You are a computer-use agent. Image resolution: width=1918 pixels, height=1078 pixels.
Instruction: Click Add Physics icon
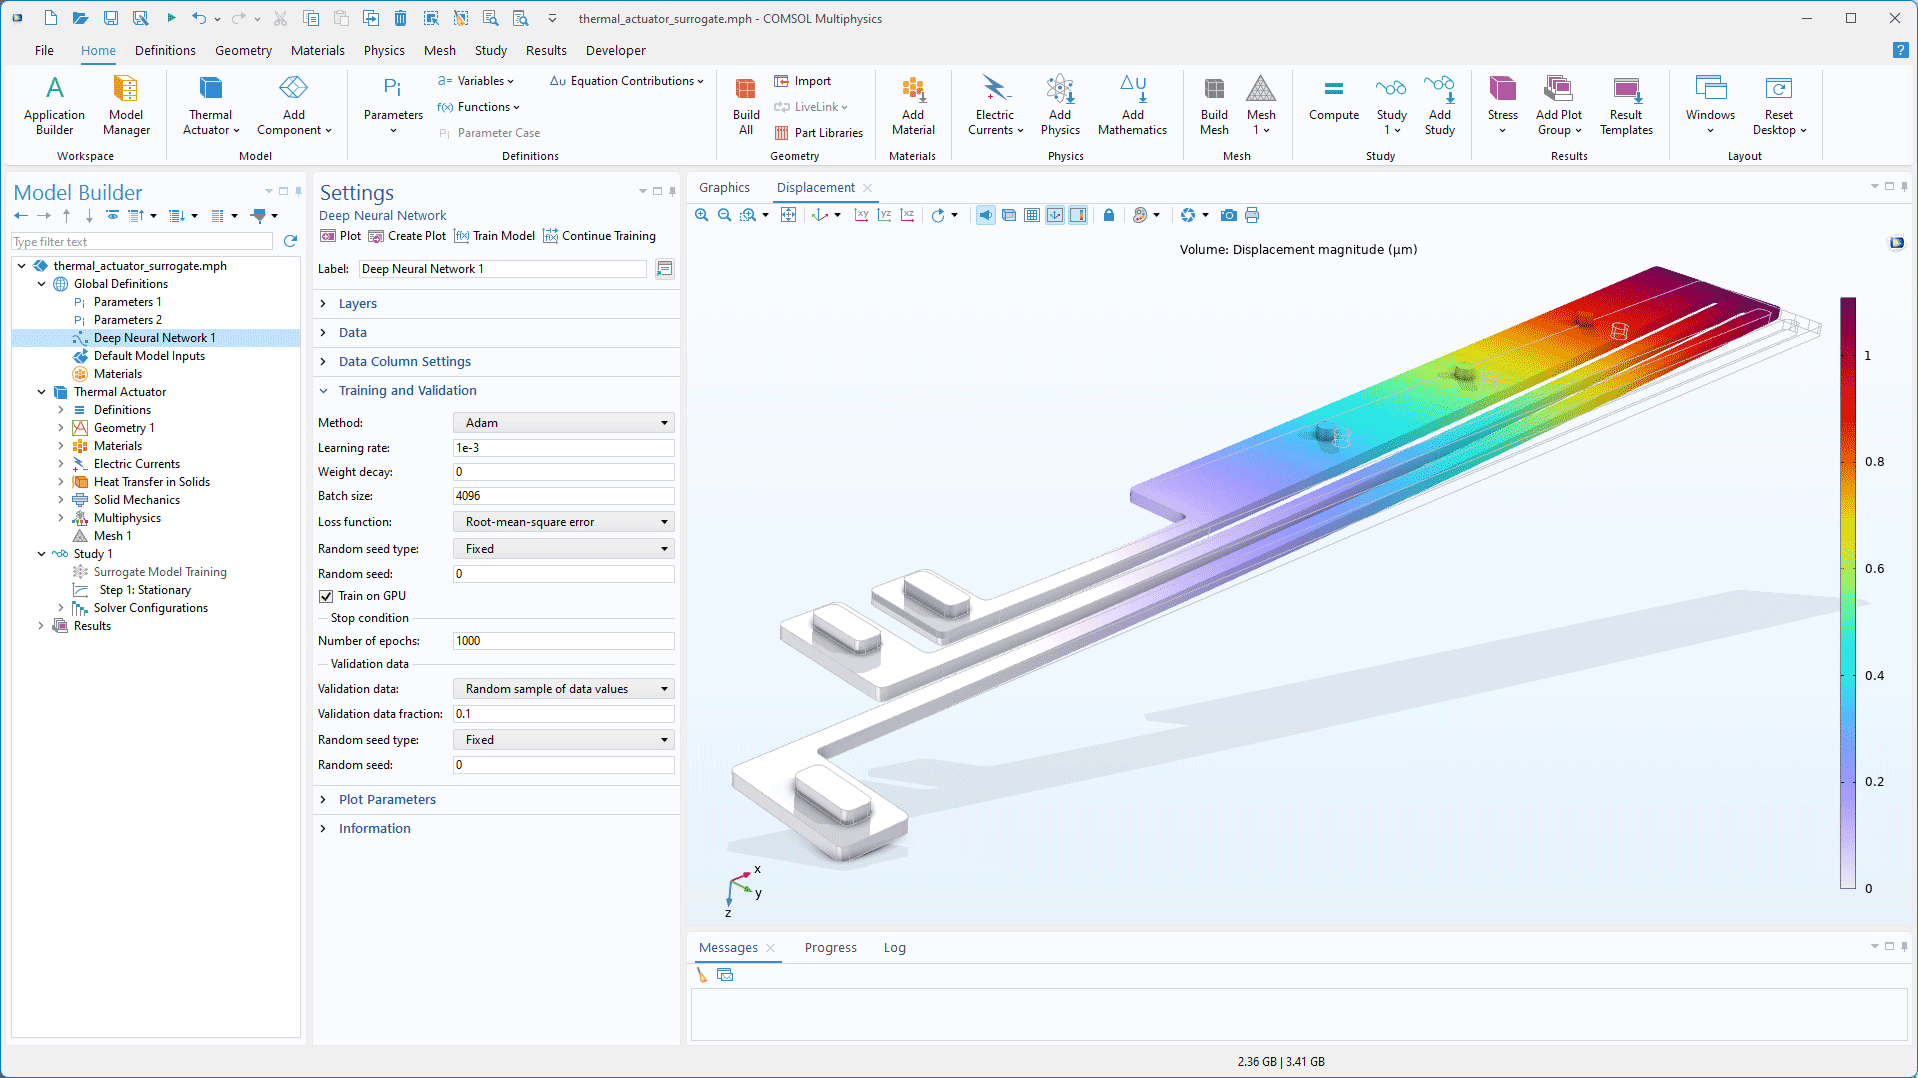pyautogui.click(x=1060, y=106)
